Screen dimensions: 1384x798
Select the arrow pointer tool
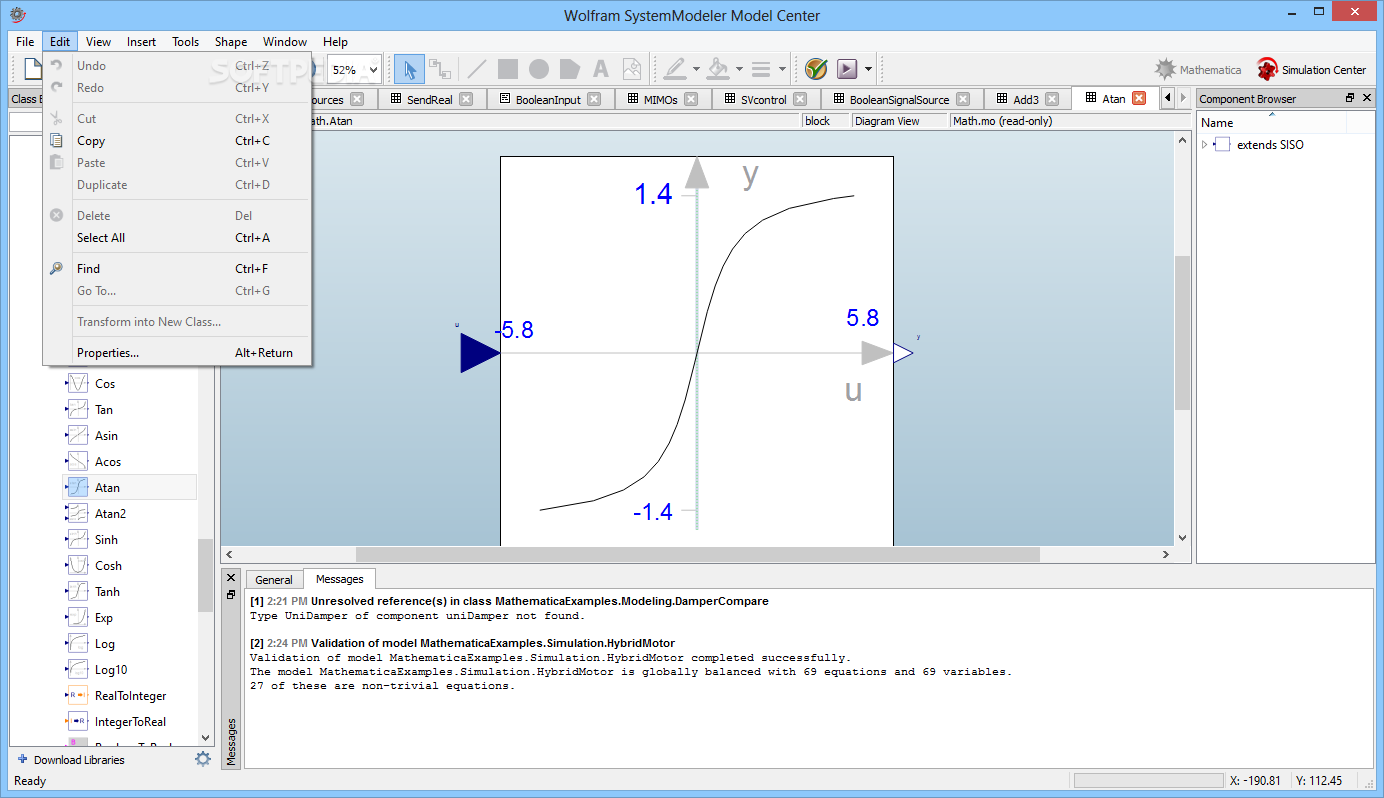[409, 69]
